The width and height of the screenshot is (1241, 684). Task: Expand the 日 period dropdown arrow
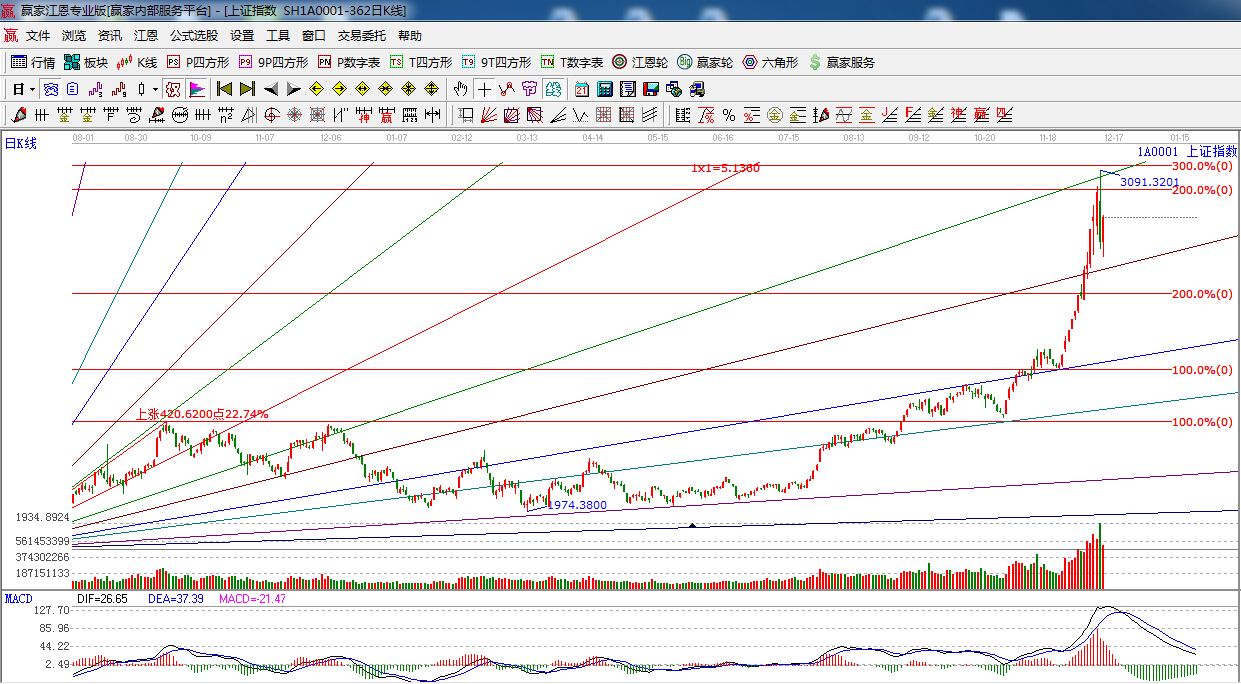(31, 89)
